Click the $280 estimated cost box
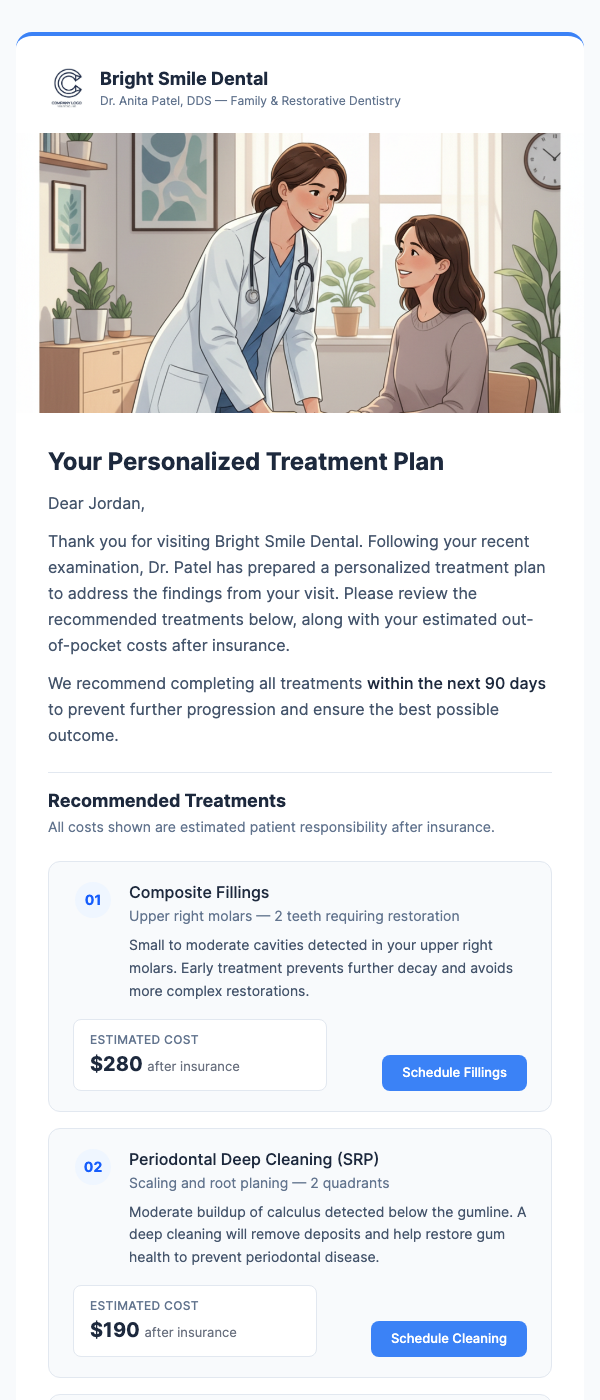Viewport: 600px width, 1400px height. click(200, 1054)
